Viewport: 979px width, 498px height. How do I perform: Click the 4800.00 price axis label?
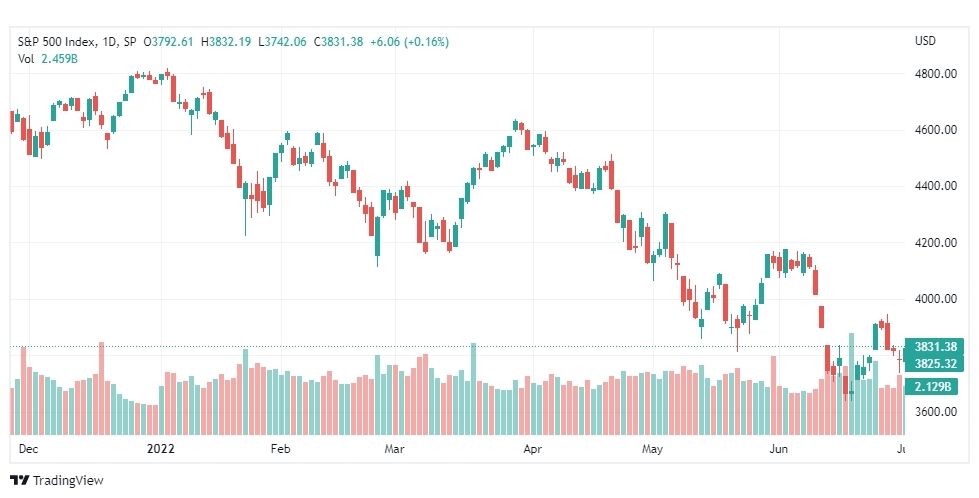click(935, 74)
